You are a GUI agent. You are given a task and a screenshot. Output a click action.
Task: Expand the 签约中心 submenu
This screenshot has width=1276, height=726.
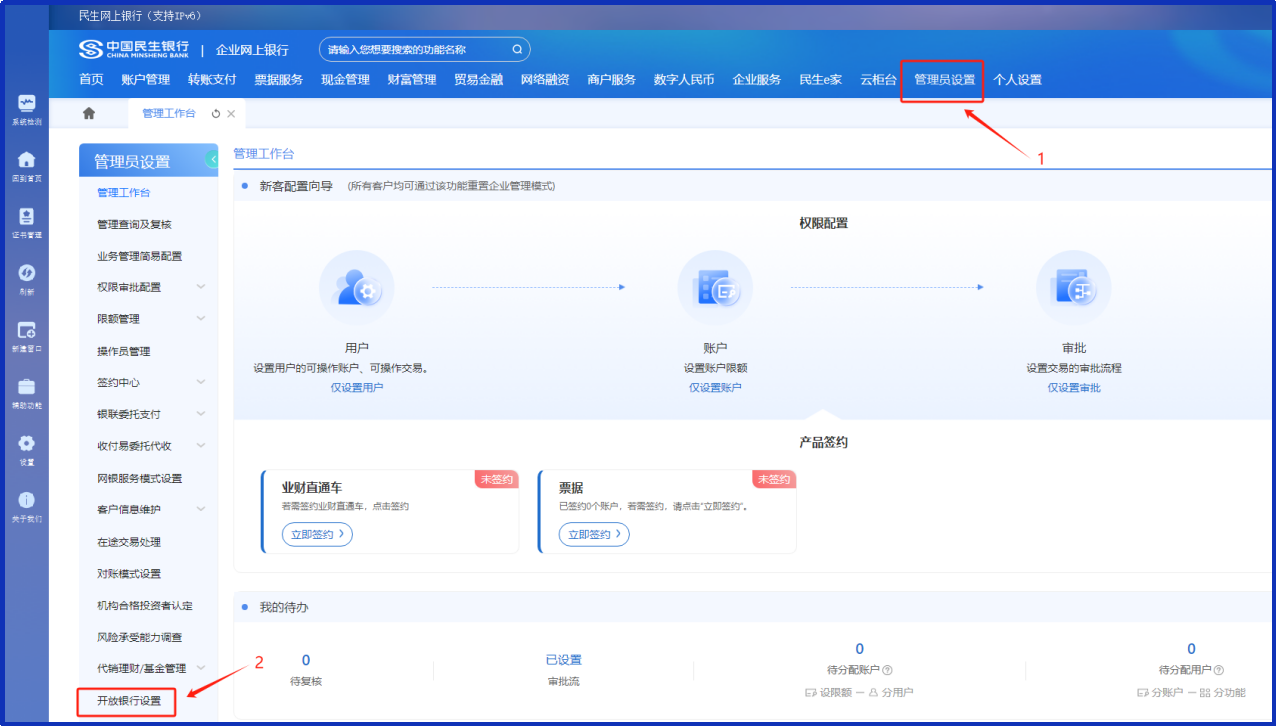201,382
